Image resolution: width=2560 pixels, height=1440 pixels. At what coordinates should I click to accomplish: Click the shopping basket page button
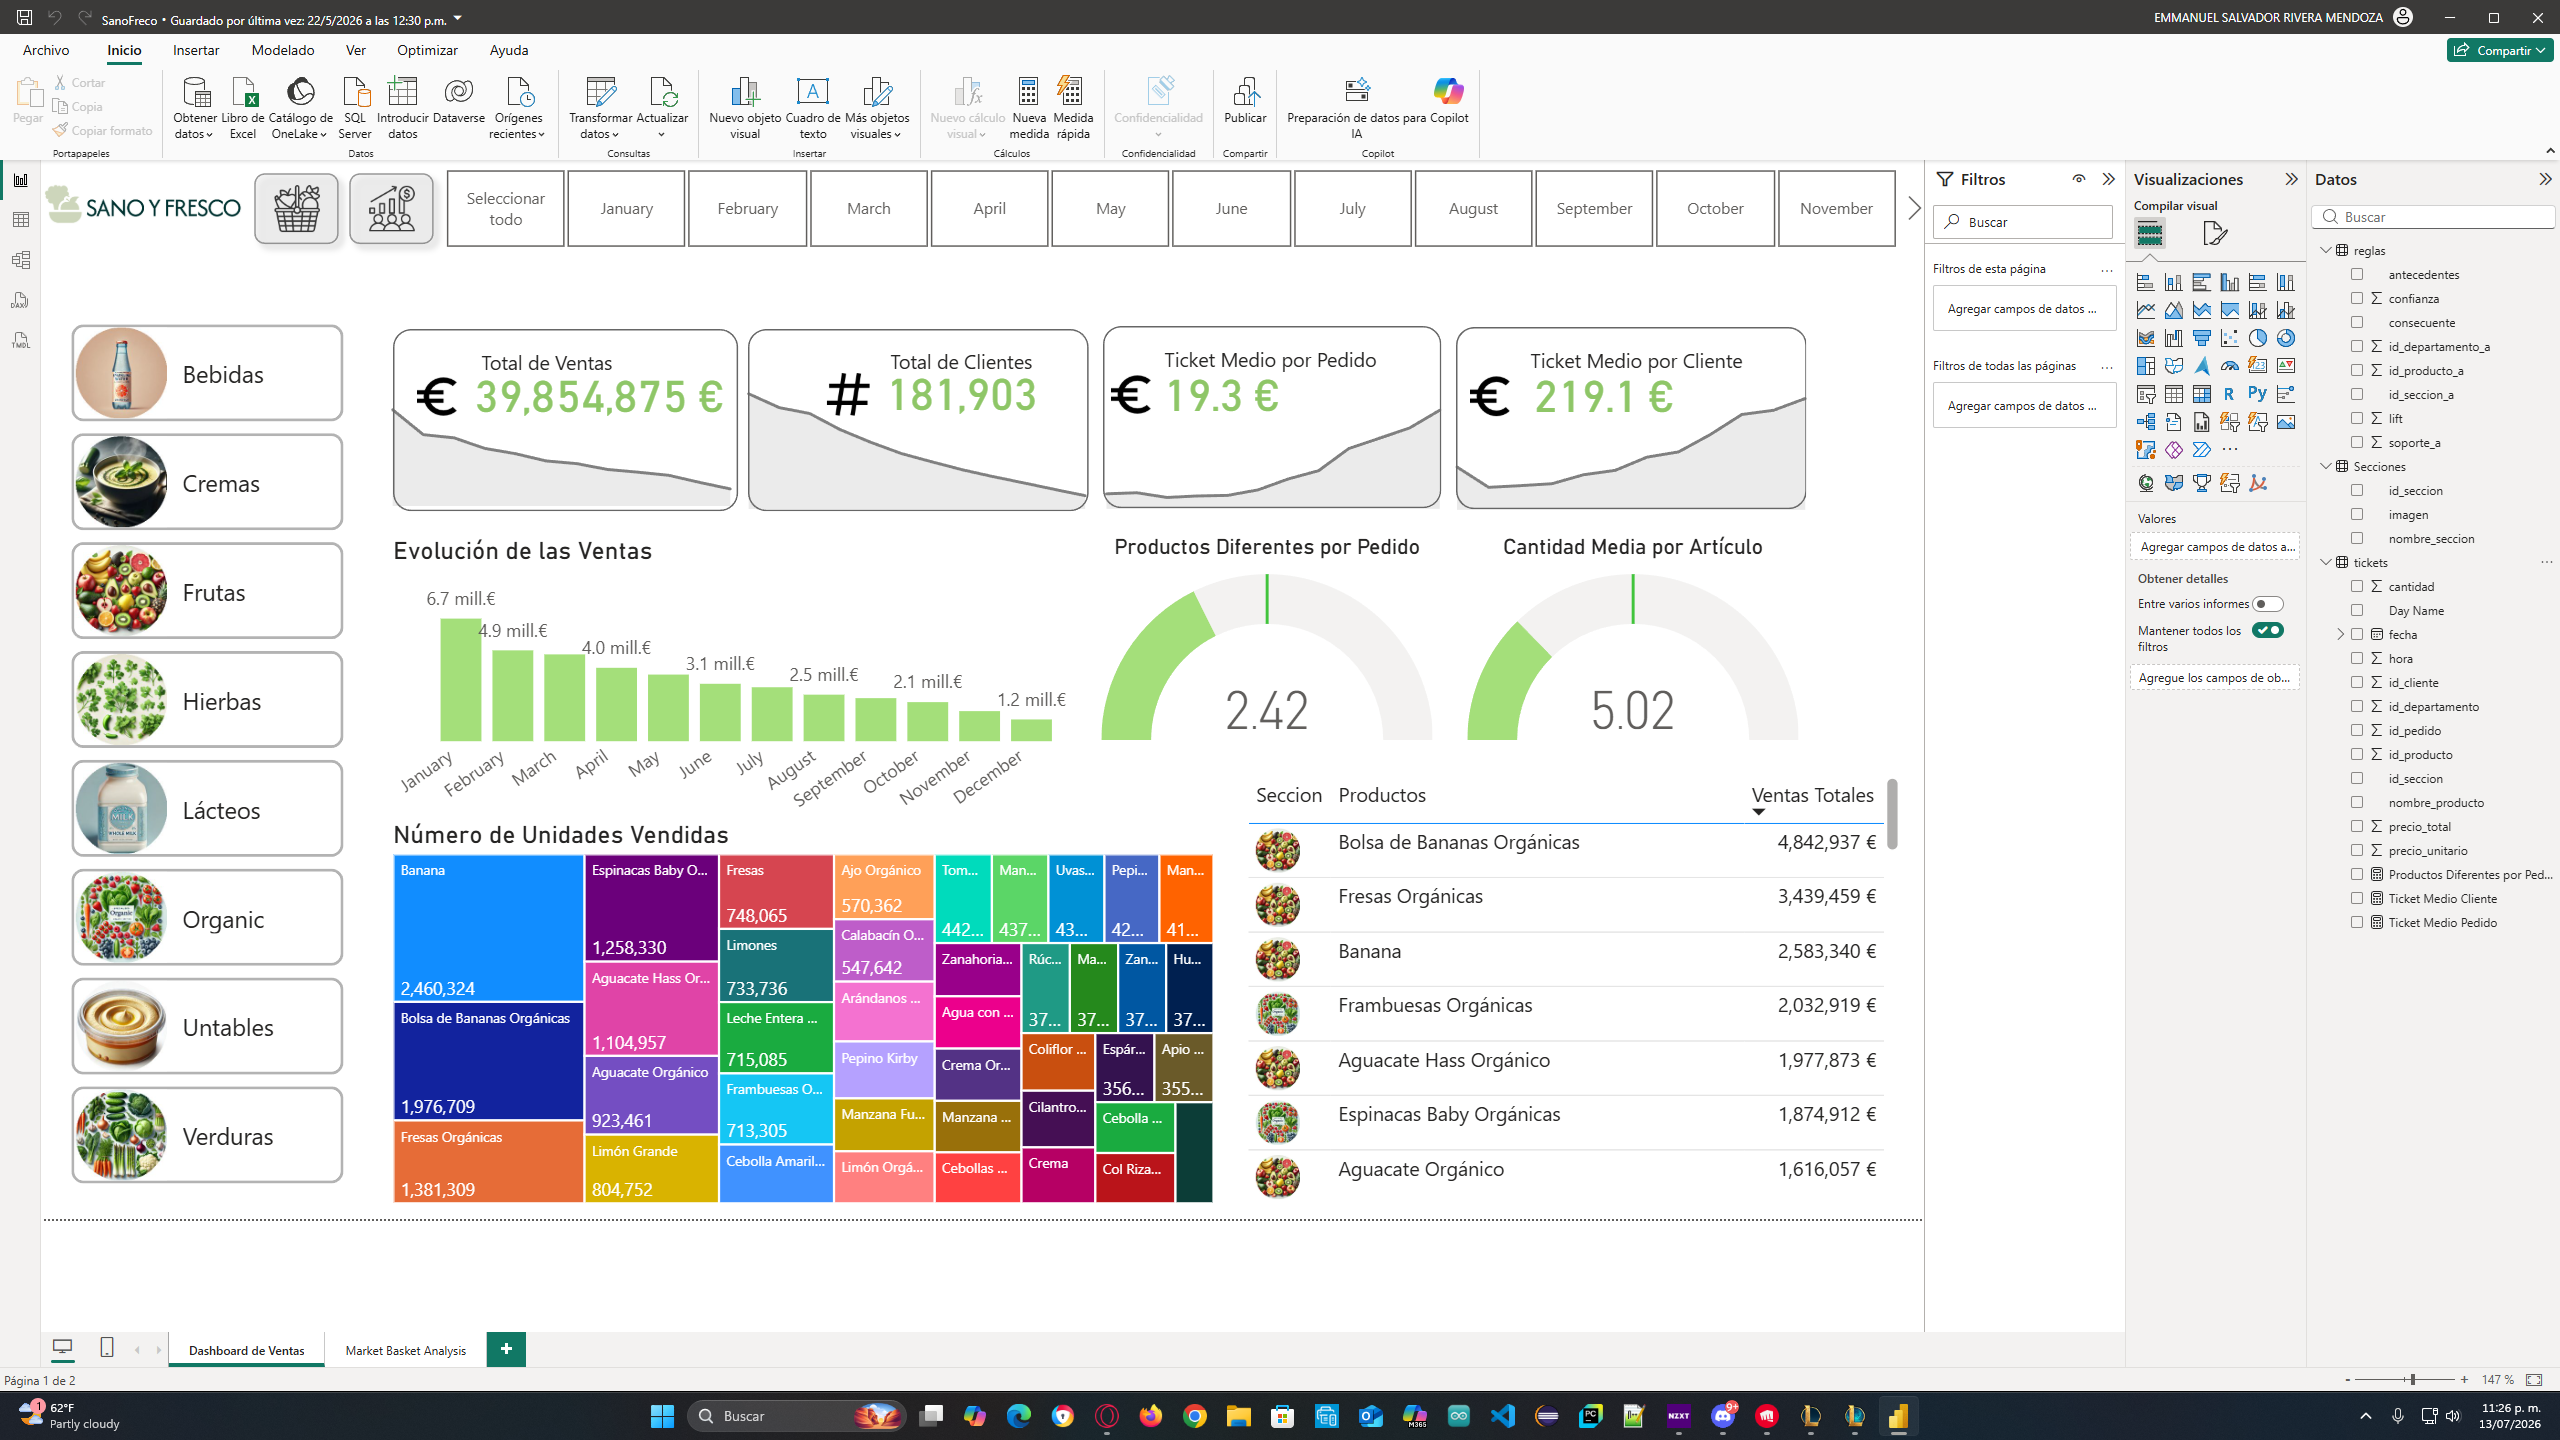point(296,208)
